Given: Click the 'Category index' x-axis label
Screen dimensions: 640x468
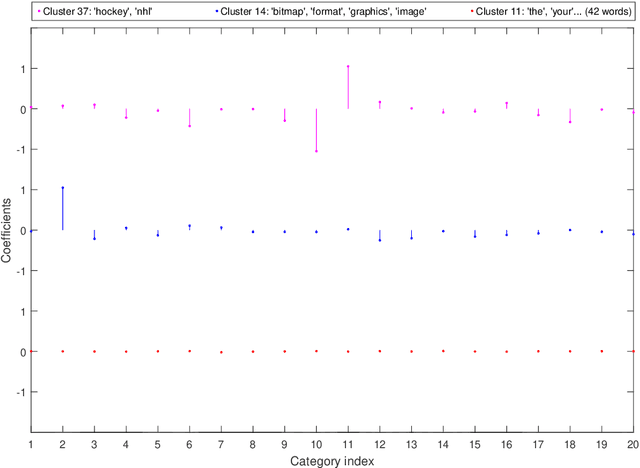Looking at the screenshot, I should (332, 461).
